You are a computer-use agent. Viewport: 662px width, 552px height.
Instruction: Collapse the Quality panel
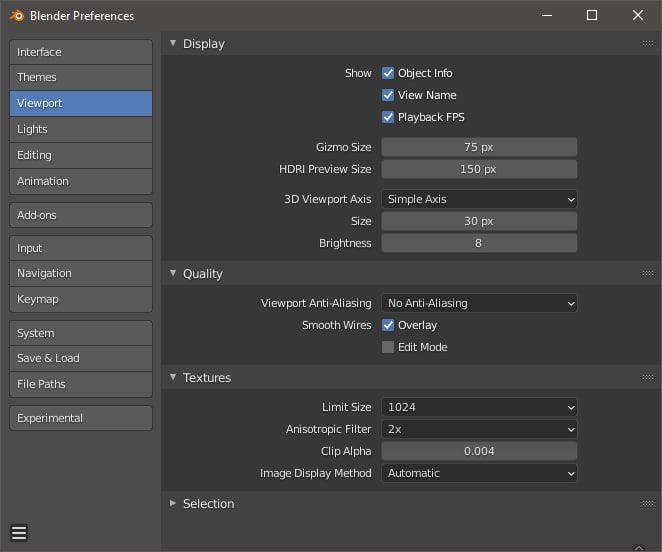pos(173,273)
